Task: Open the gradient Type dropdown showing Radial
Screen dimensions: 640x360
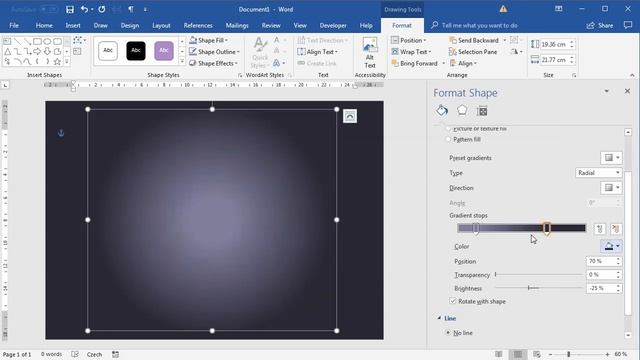Action: coord(598,173)
